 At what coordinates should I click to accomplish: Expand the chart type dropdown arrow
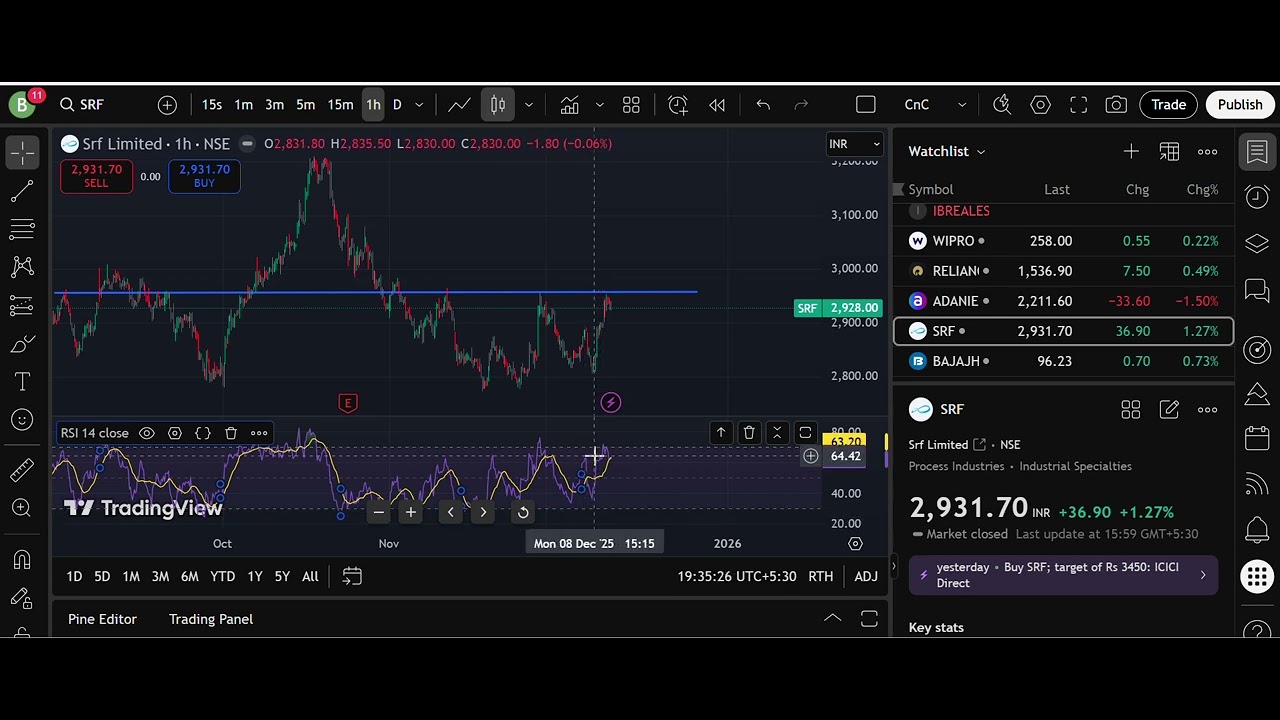[529, 104]
